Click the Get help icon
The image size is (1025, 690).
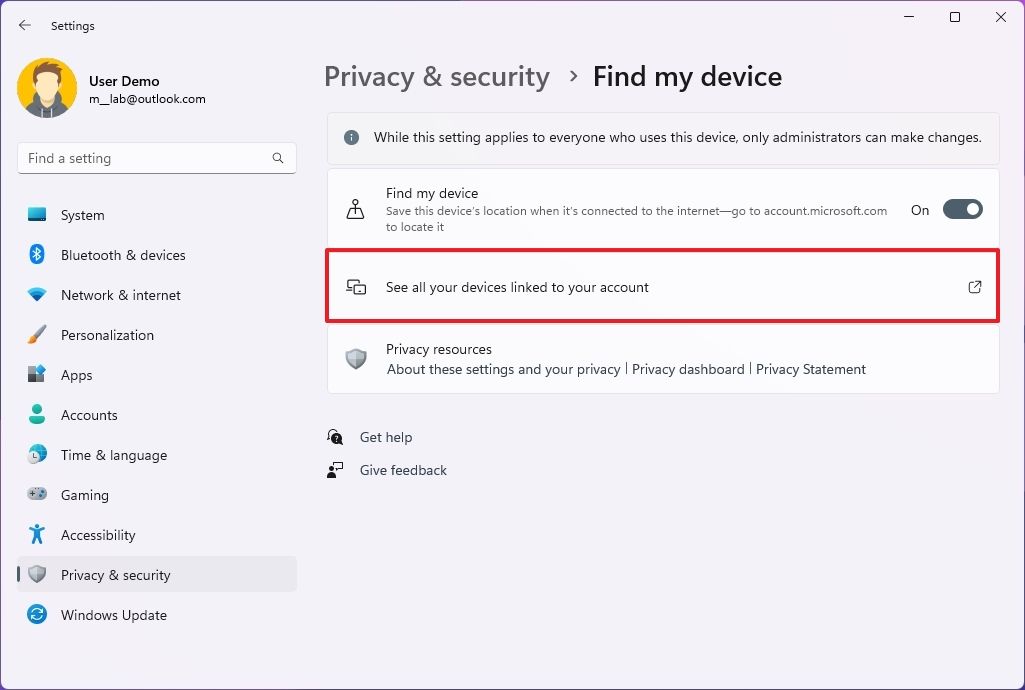(335, 437)
